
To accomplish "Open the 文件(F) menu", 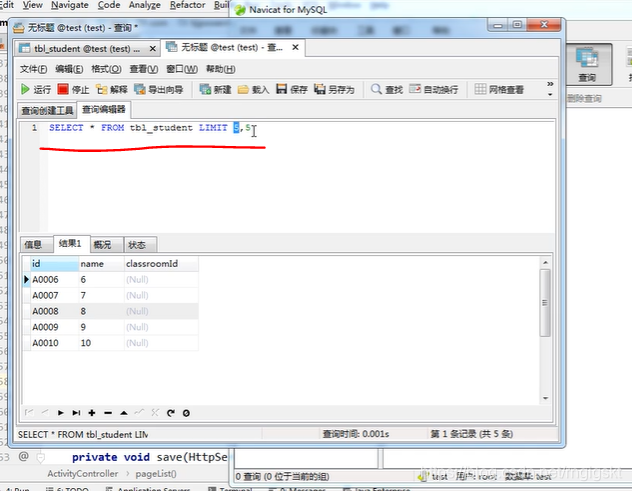I will pos(33,69).
